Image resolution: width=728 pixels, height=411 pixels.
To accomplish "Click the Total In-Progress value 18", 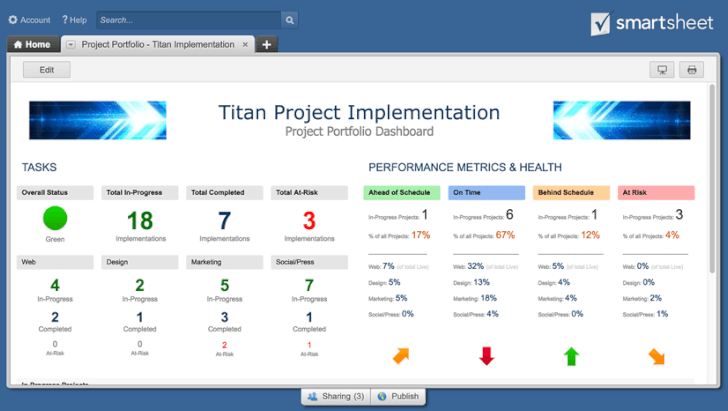I will pos(140,221).
